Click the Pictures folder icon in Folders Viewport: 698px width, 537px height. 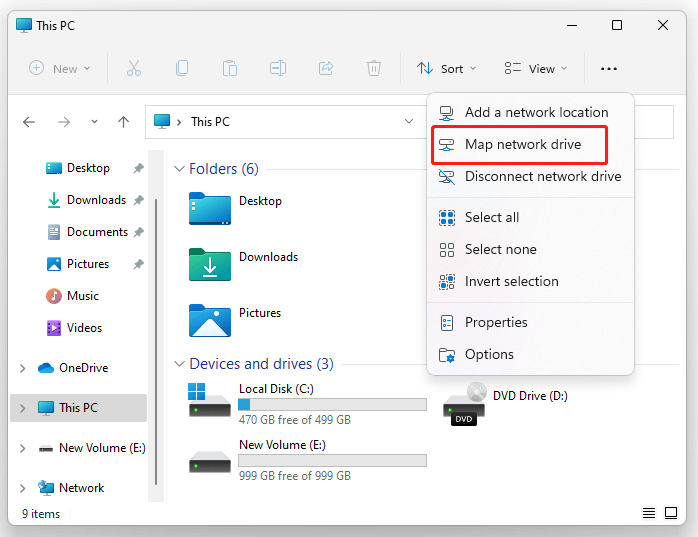210,321
